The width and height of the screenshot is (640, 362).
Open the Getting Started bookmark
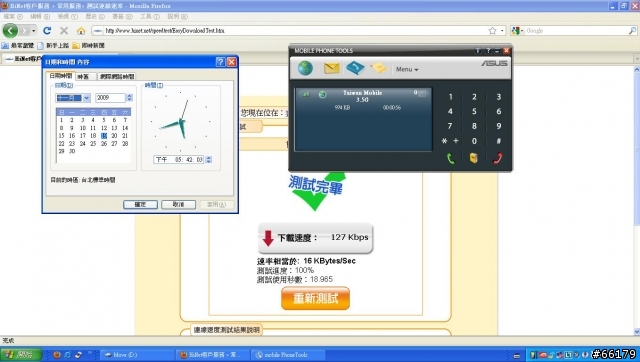(x=53, y=45)
